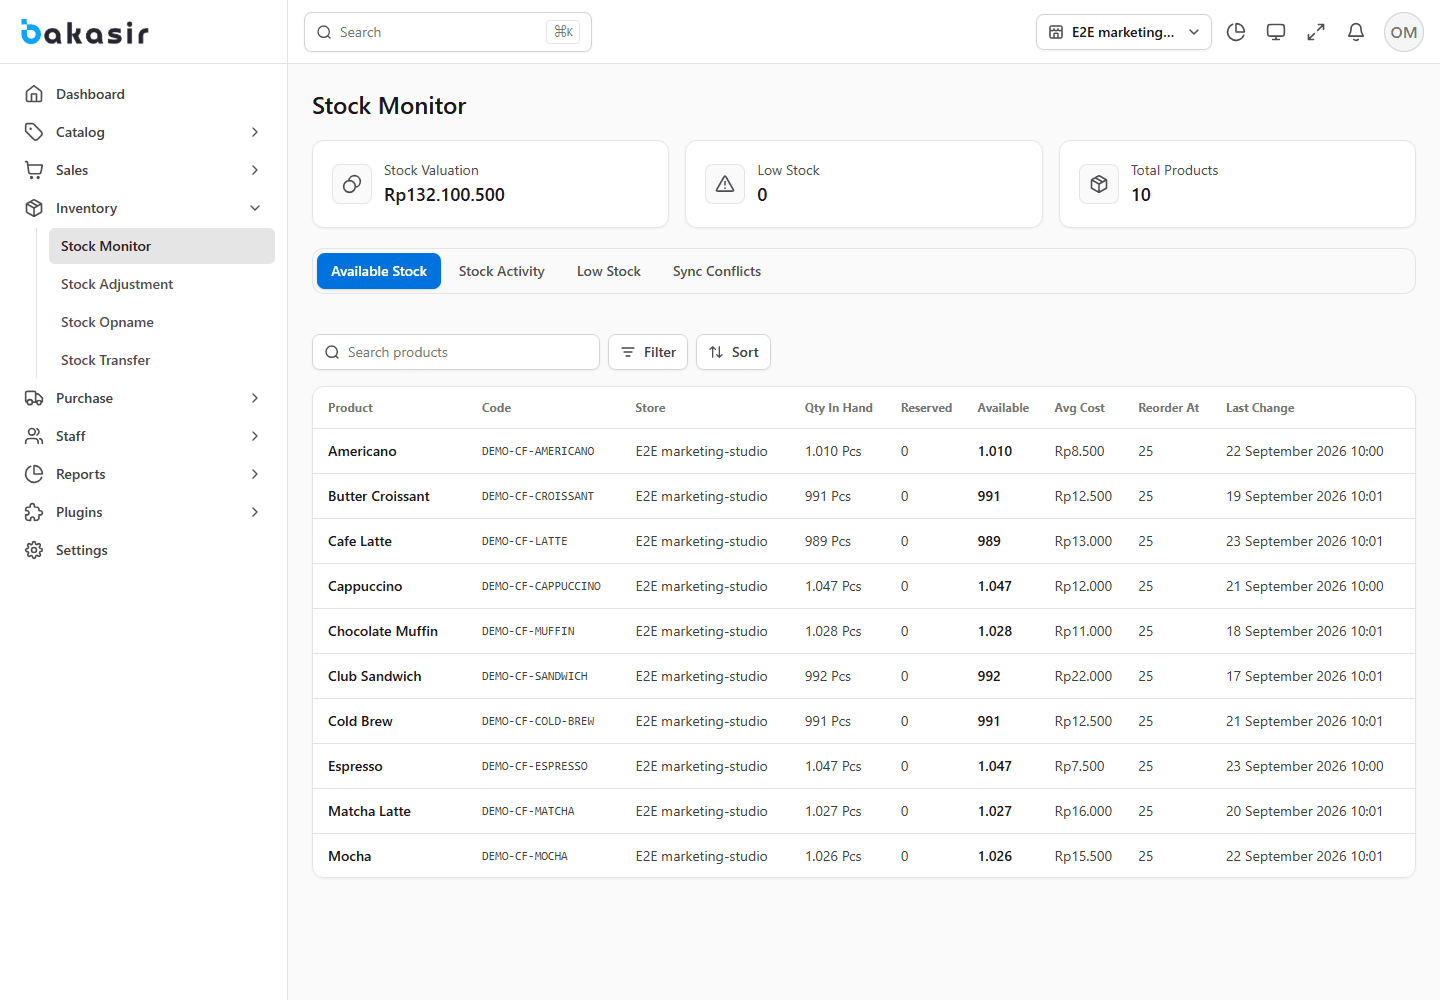The image size is (1440, 1000).
Task: Click the Sales cart icon
Action: 34,170
